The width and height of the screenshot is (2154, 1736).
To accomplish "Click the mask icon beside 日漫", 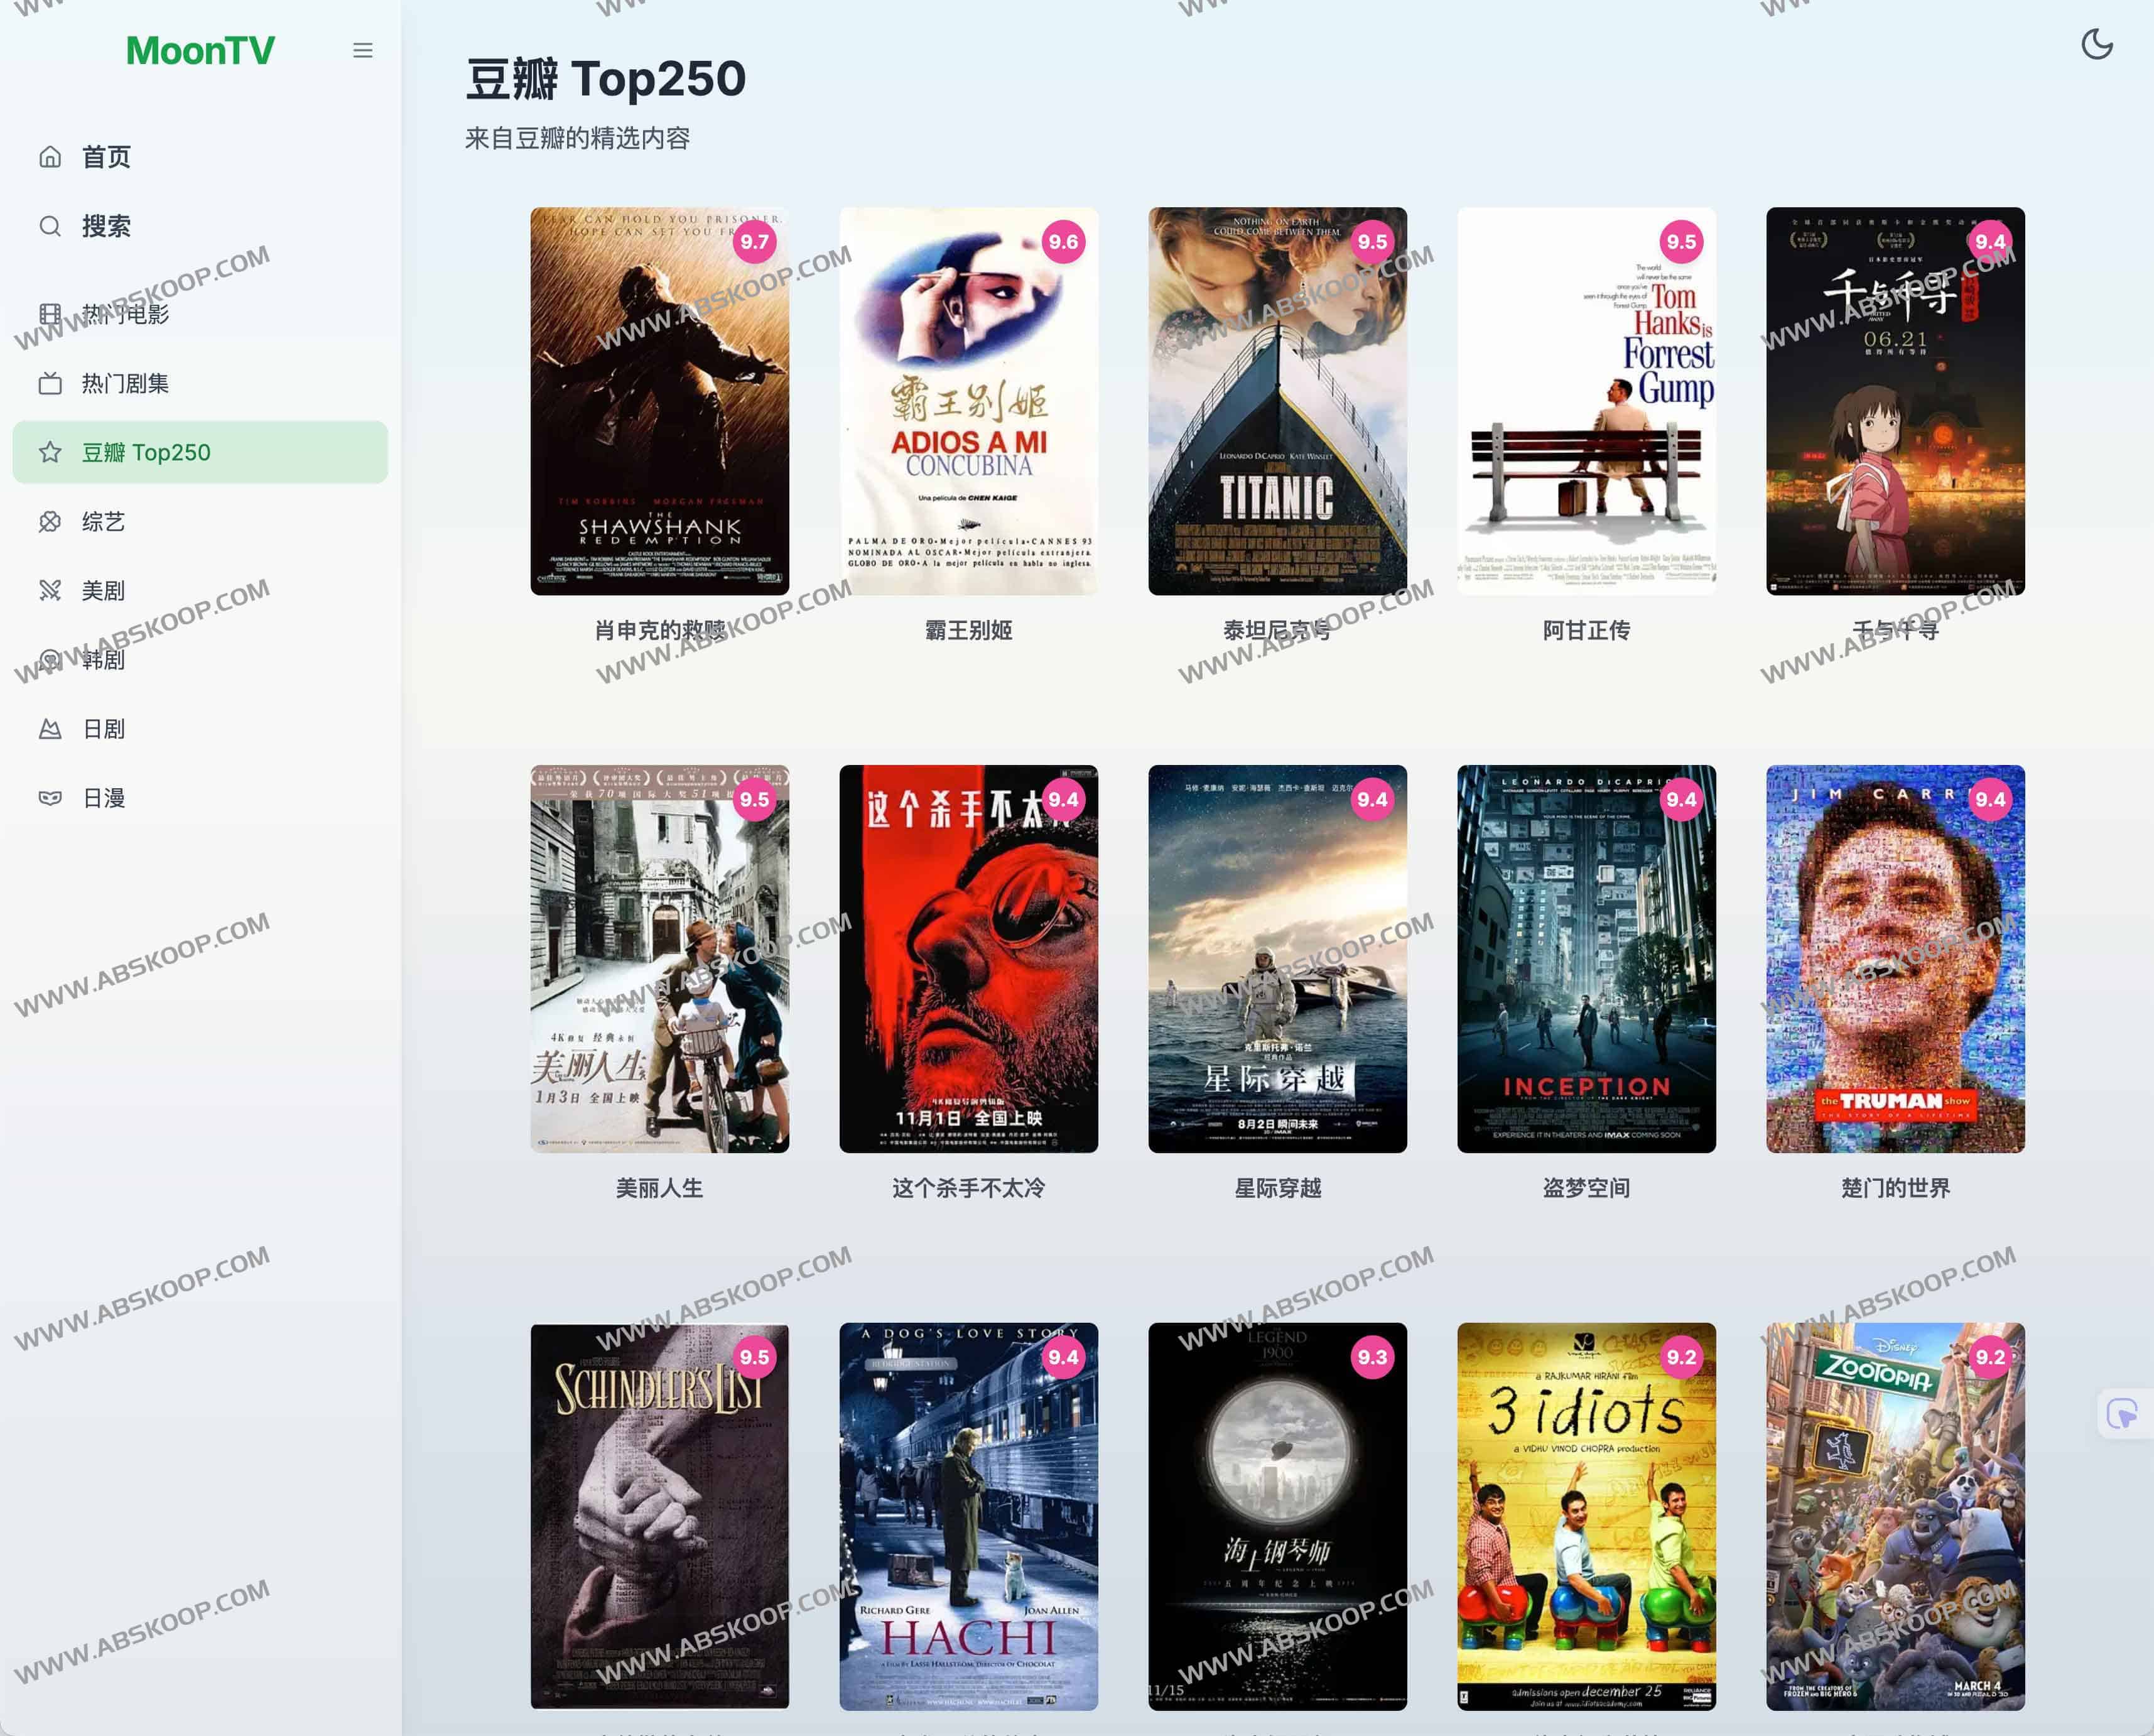I will click(x=50, y=798).
